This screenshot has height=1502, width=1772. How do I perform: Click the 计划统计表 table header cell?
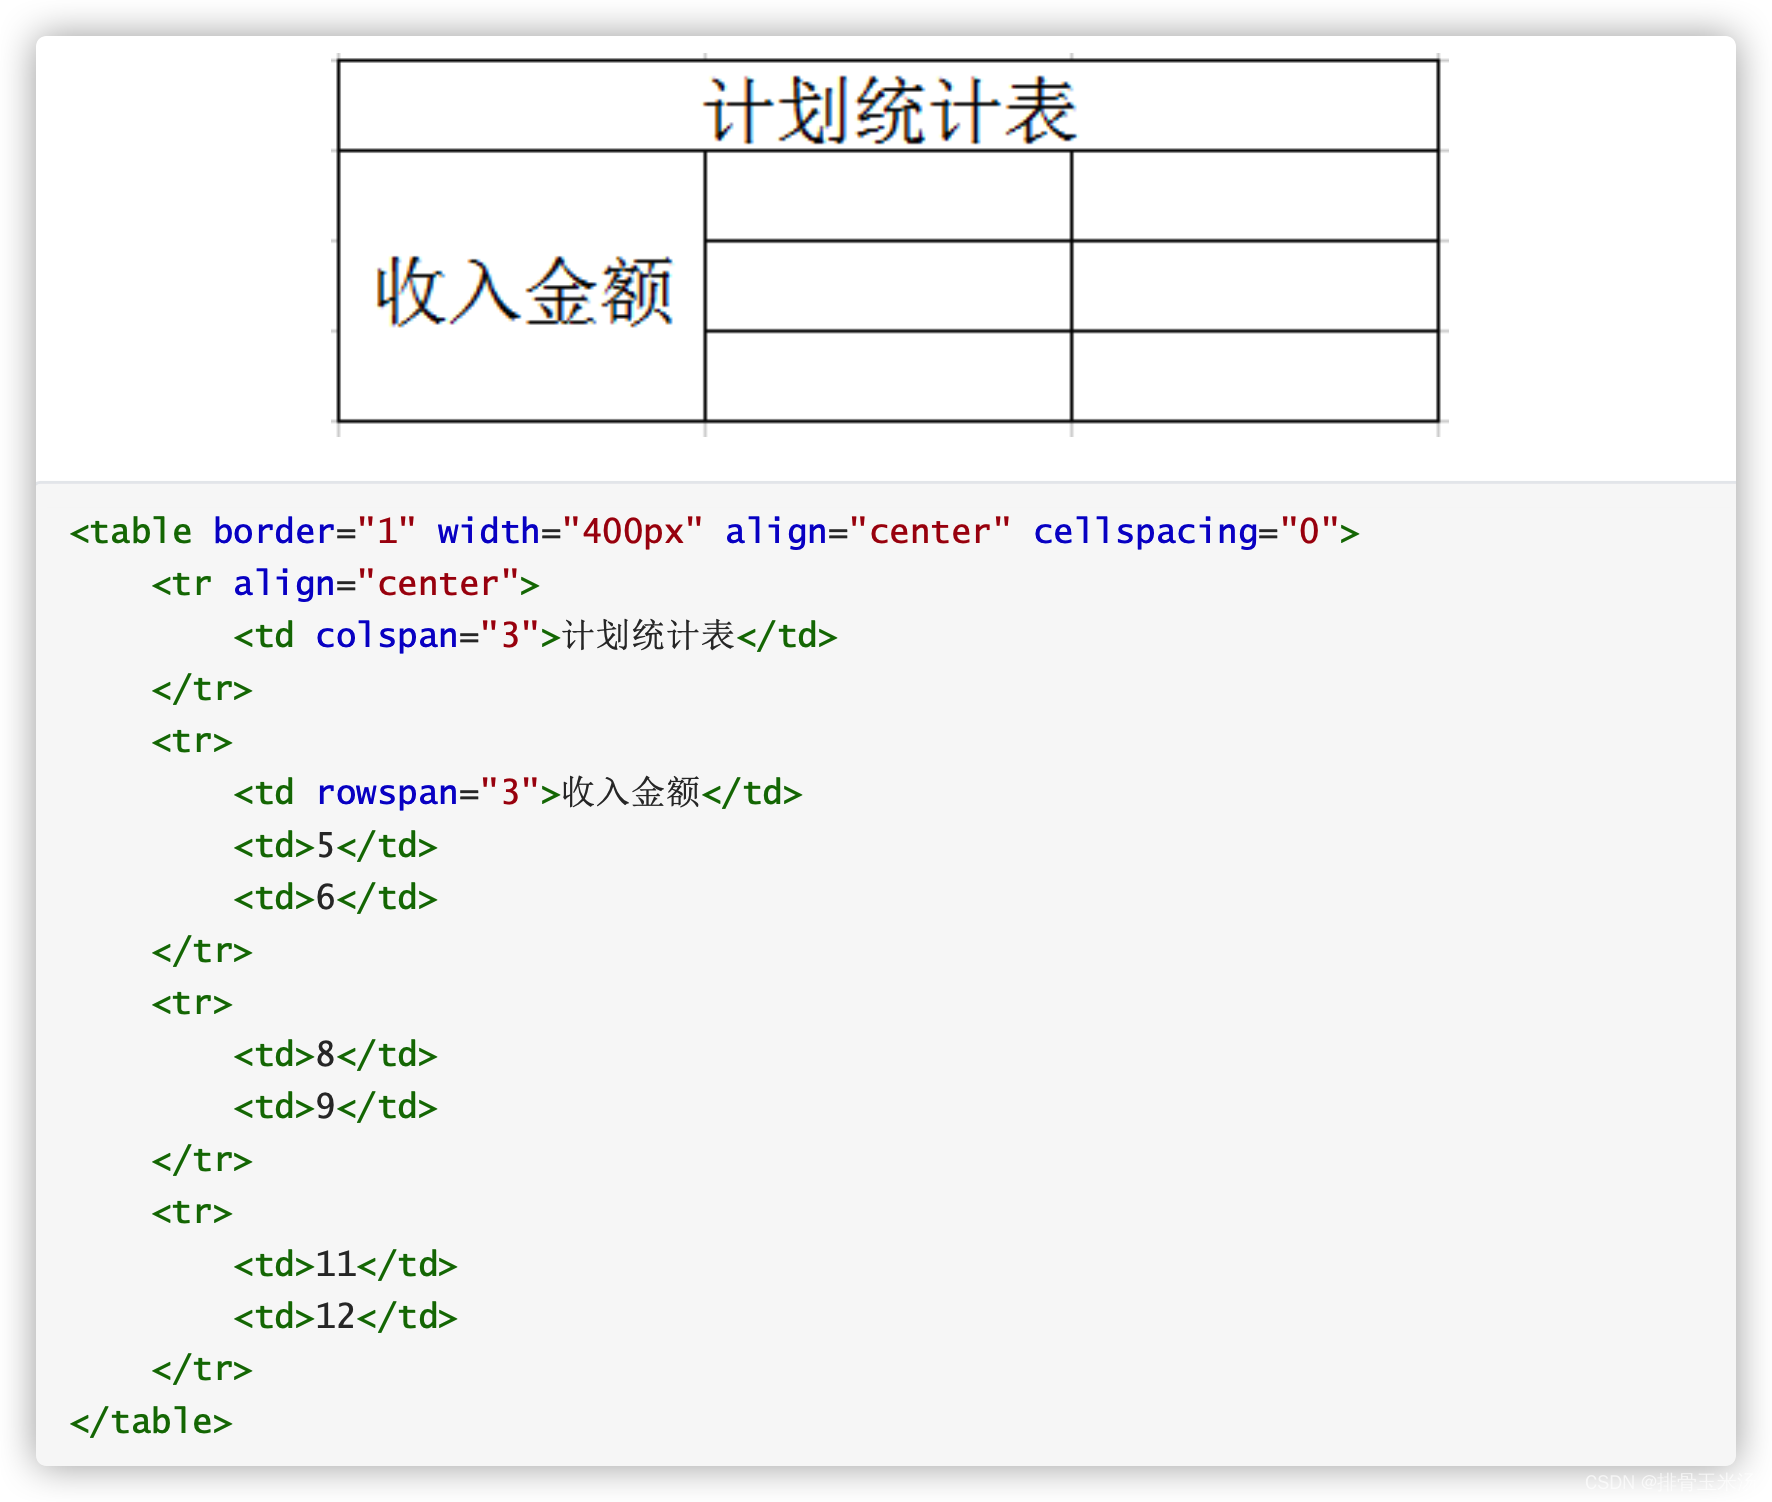[x=888, y=106]
